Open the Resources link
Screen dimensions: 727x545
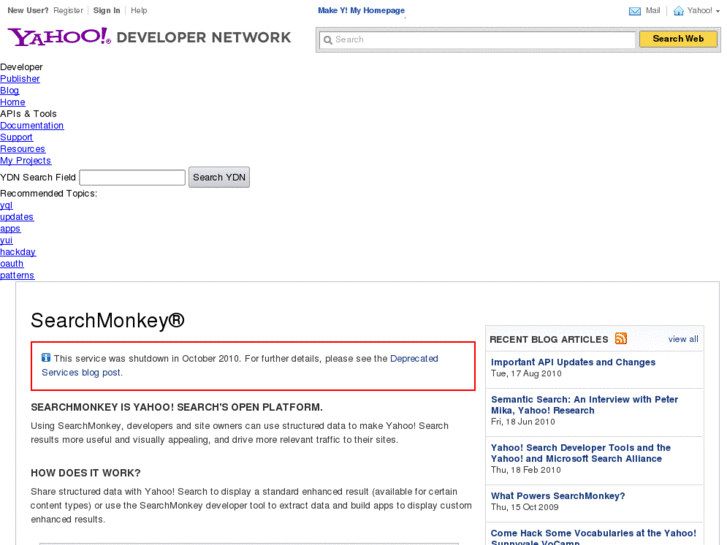pyautogui.click(x=23, y=149)
